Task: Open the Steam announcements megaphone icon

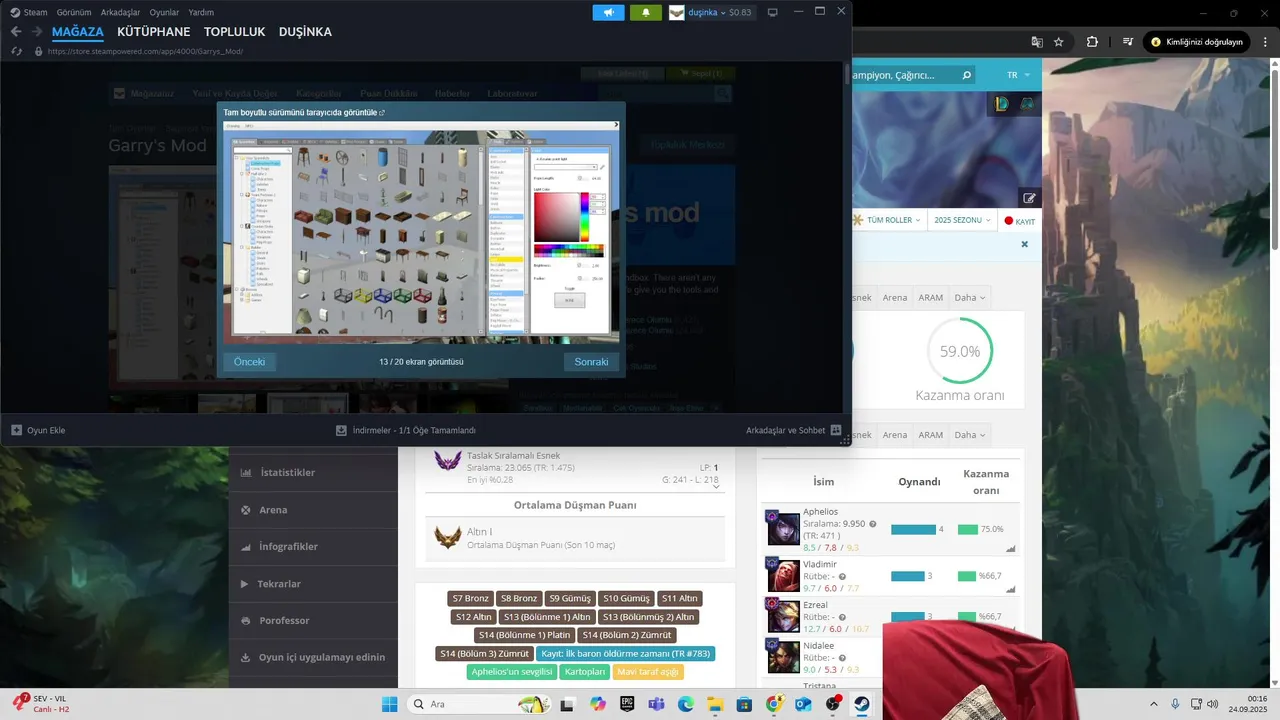Action: pos(608,12)
